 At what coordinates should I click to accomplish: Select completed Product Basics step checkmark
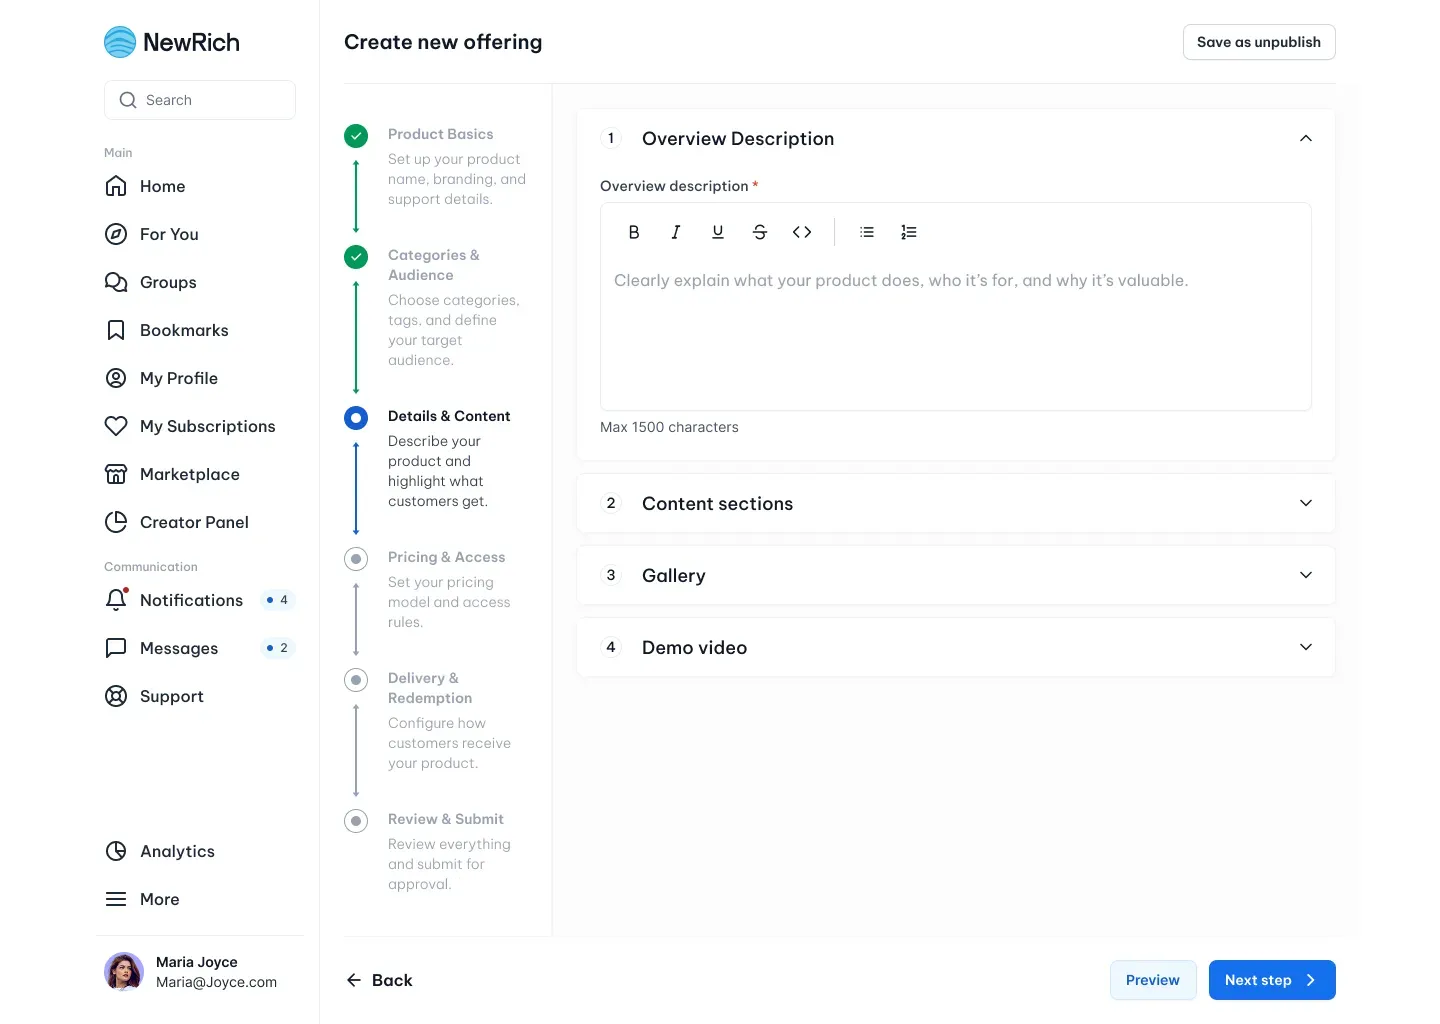[x=356, y=136]
